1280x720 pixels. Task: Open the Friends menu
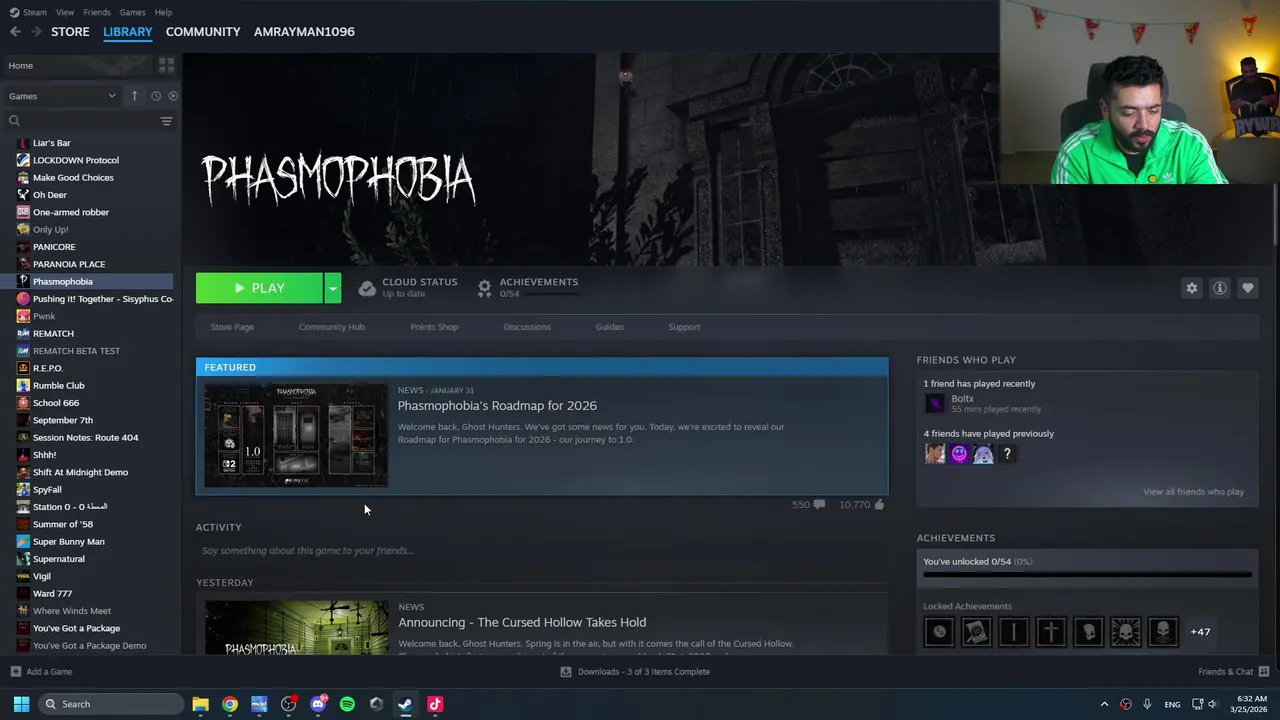point(97,12)
